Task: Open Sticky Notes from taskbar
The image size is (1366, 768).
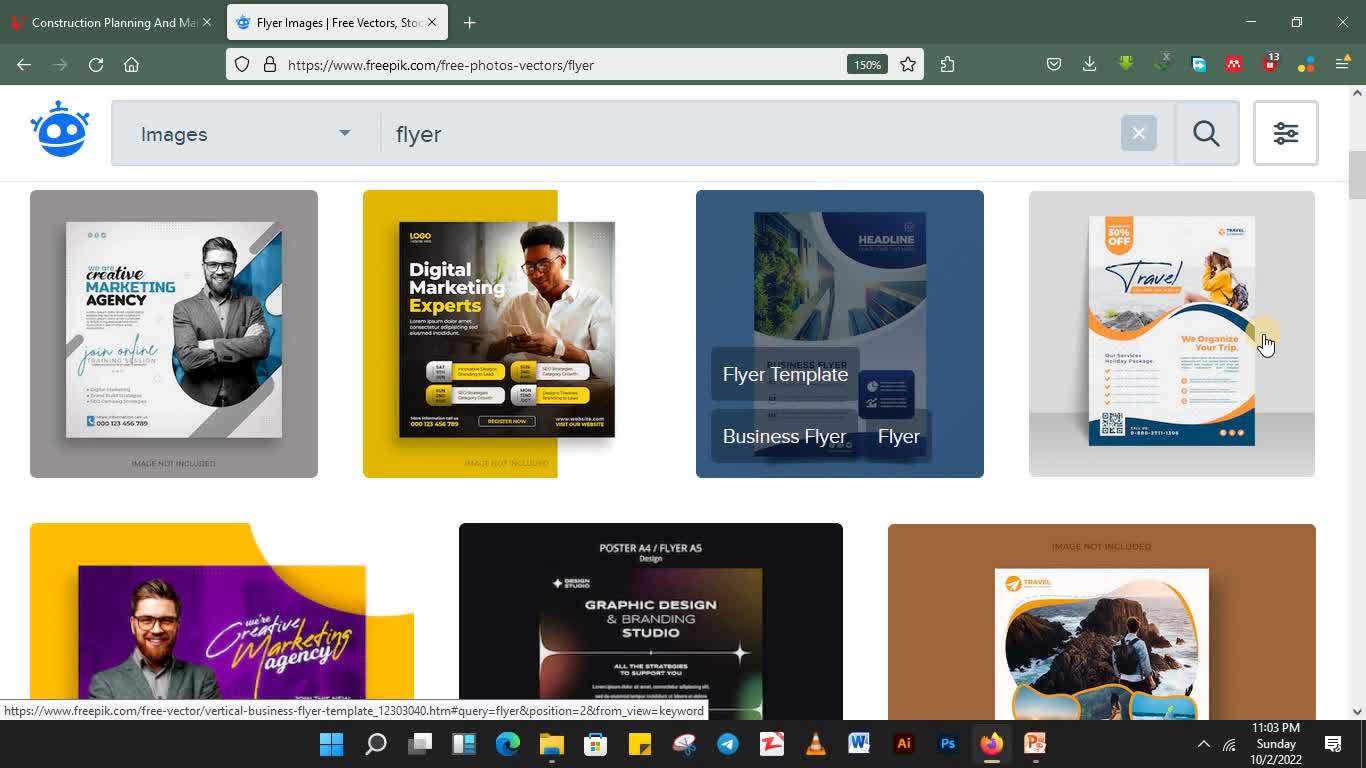Action: (x=640, y=744)
